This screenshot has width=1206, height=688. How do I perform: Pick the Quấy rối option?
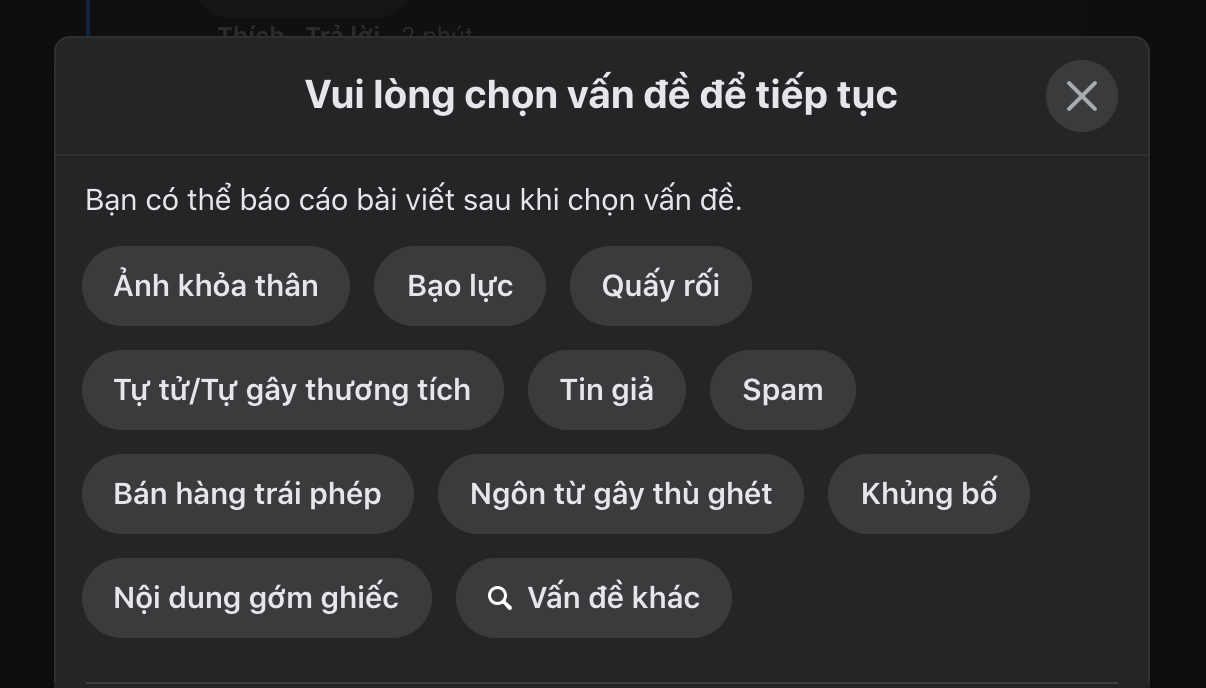(660, 286)
